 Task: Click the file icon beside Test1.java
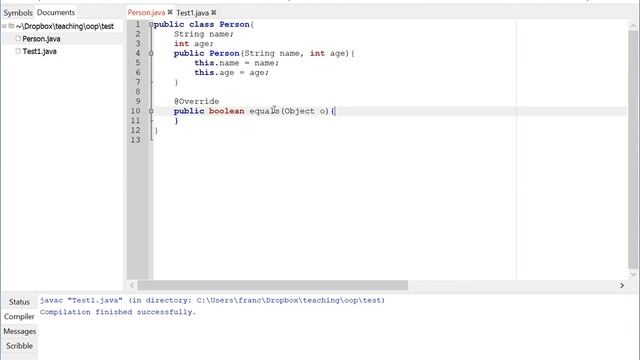tap(18, 51)
